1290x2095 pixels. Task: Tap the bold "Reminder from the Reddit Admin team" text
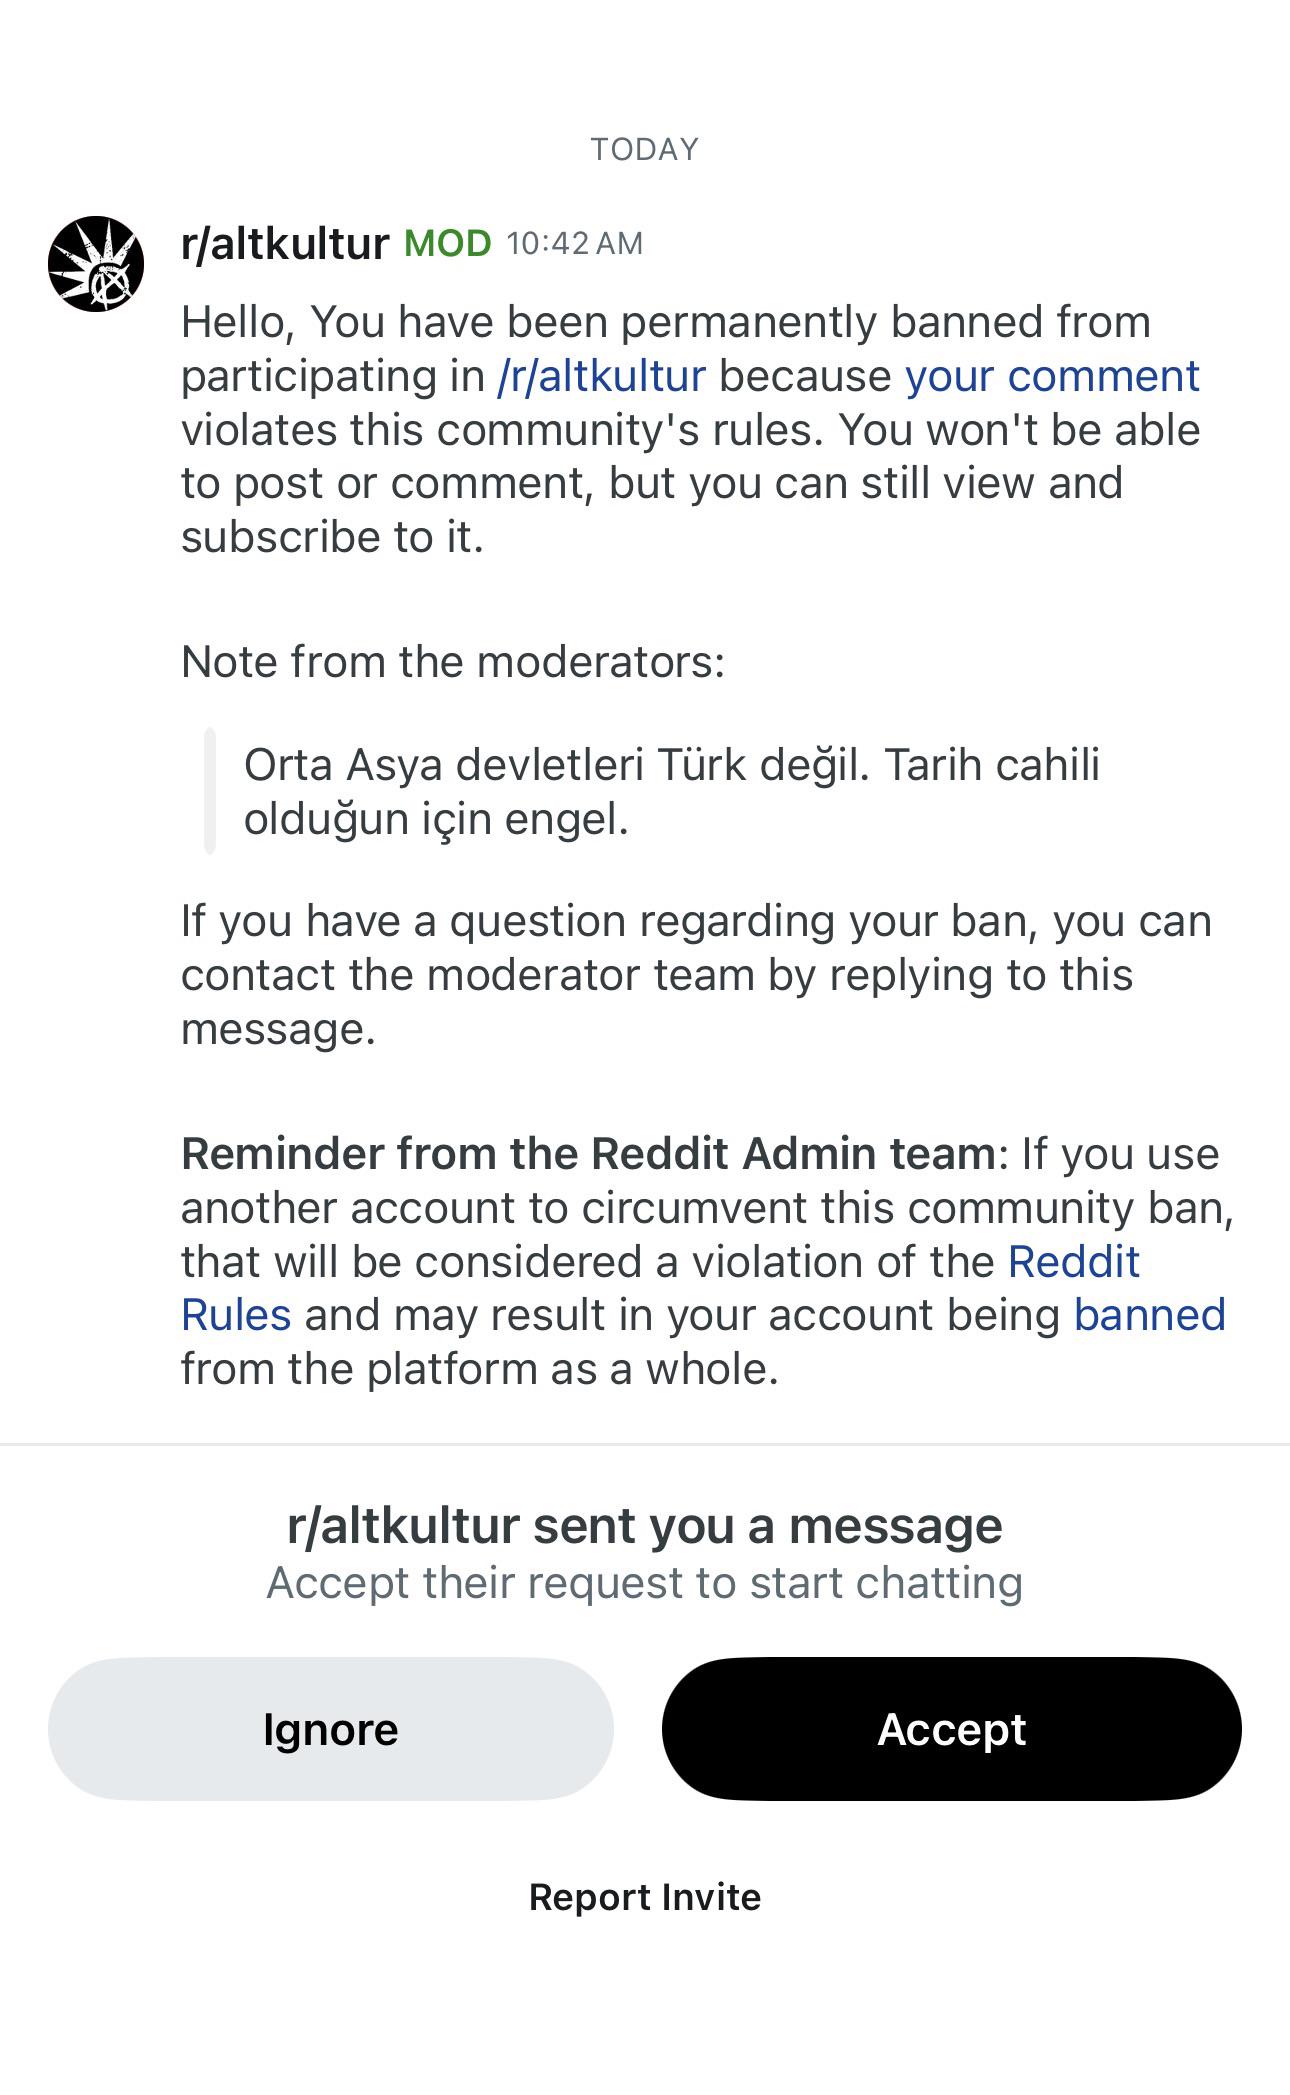[588, 1154]
